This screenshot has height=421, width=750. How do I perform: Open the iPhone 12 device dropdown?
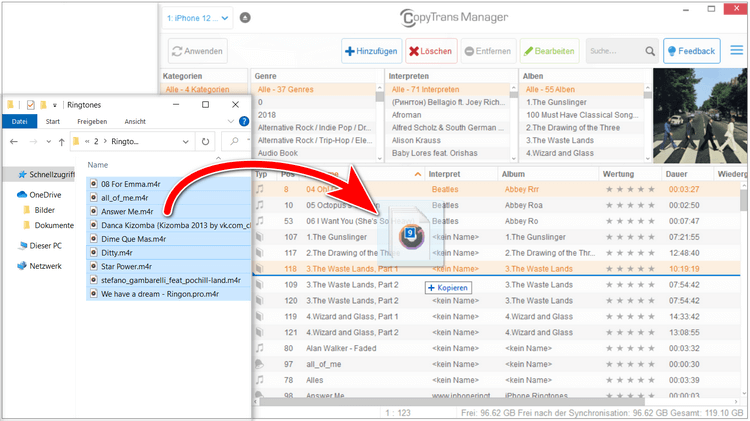pyautogui.click(x=198, y=18)
